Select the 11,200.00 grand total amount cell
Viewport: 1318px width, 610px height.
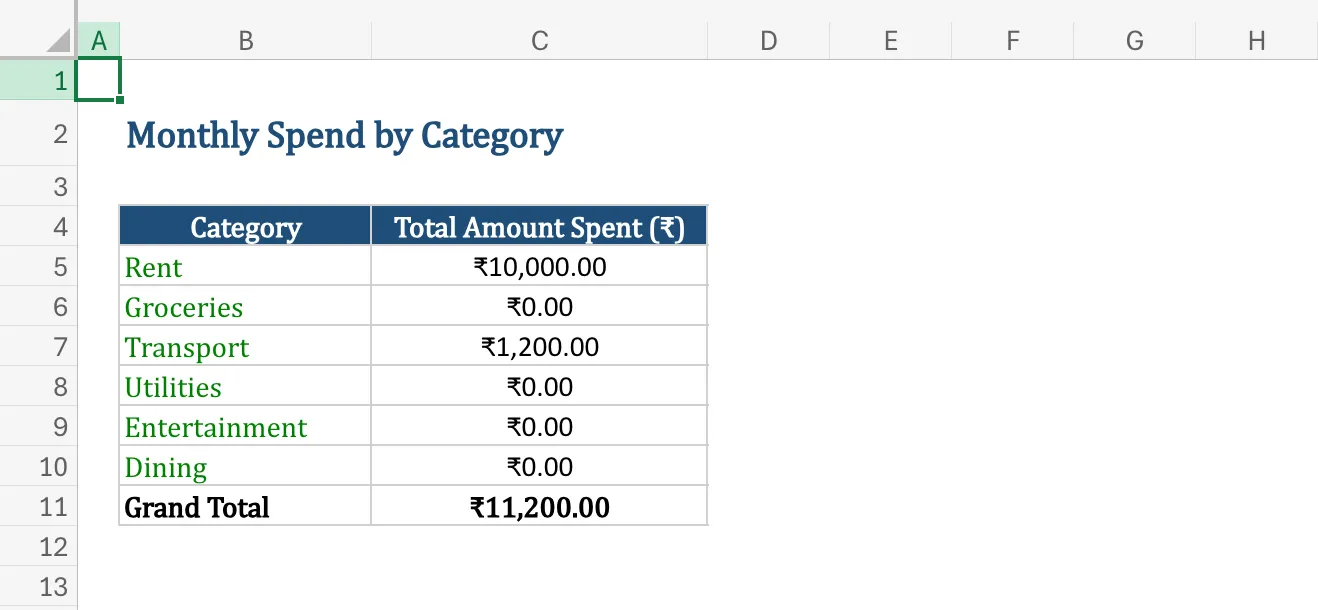coord(539,506)
